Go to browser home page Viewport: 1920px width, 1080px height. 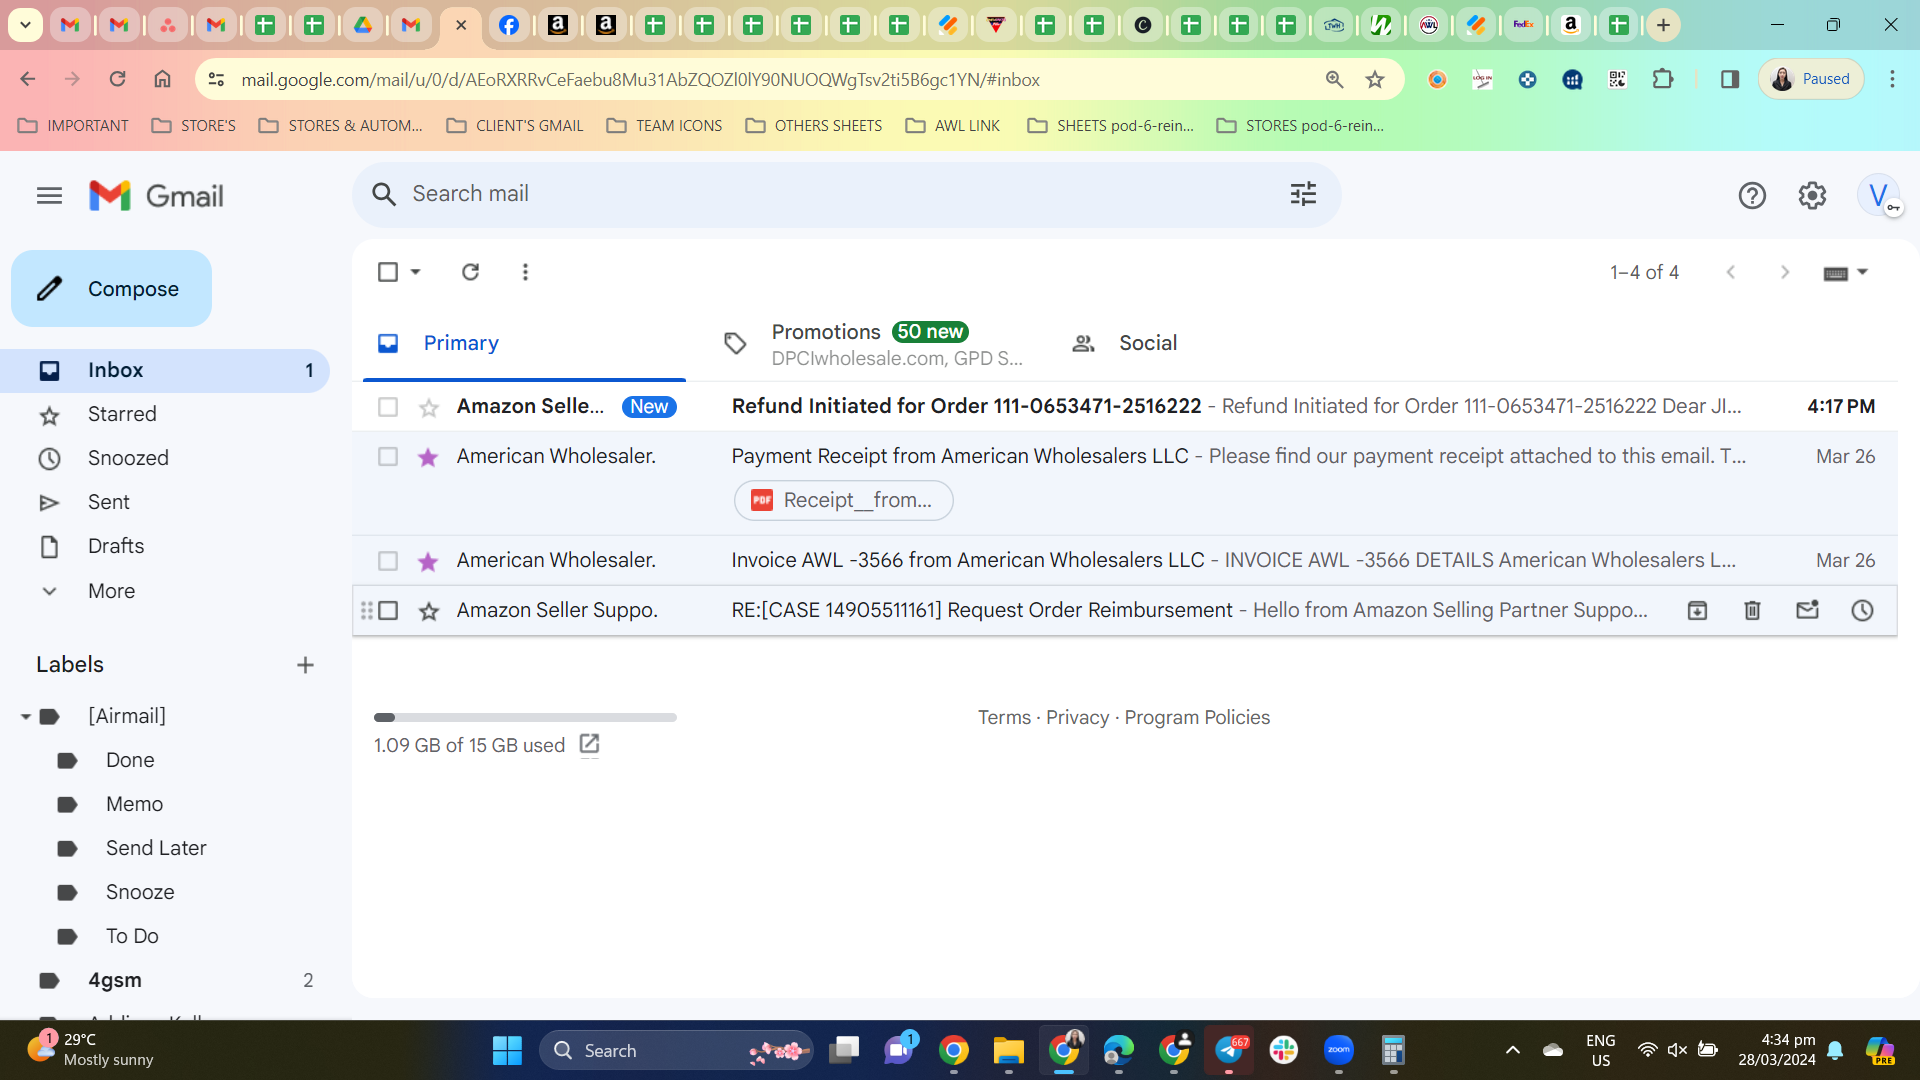tap(162, 79)
